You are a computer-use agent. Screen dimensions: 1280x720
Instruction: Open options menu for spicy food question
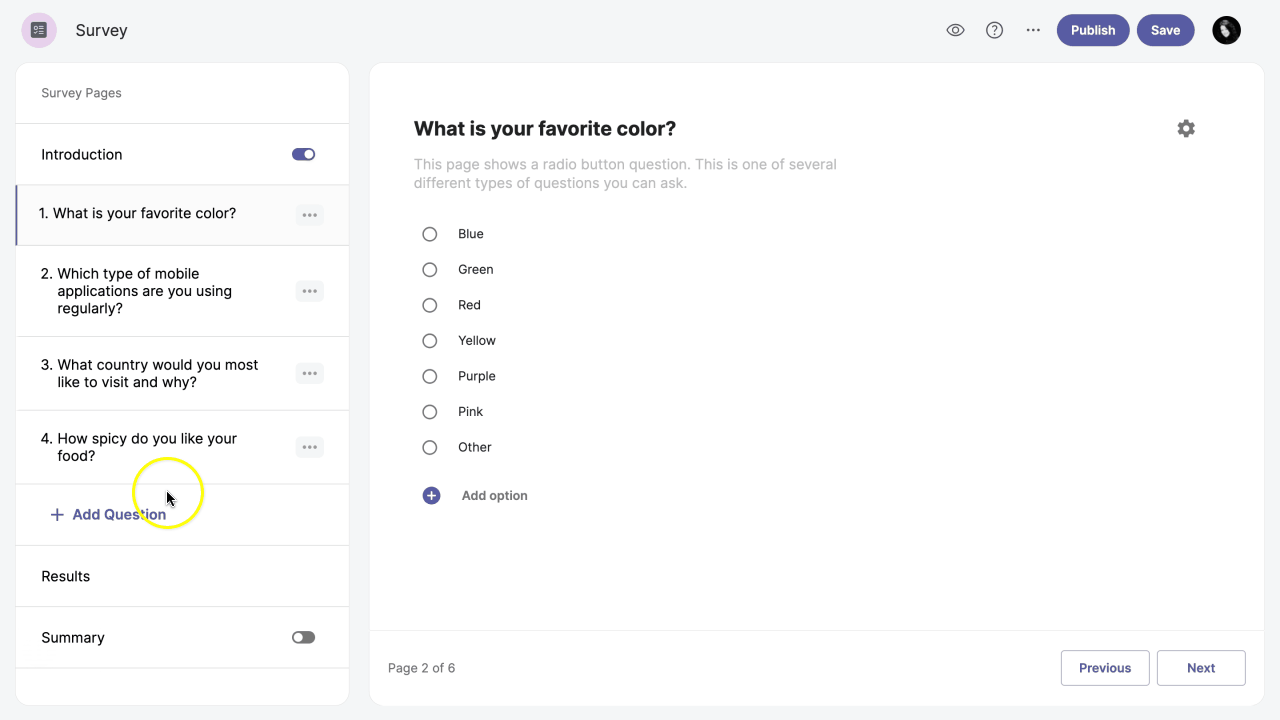tap(309, 447)
